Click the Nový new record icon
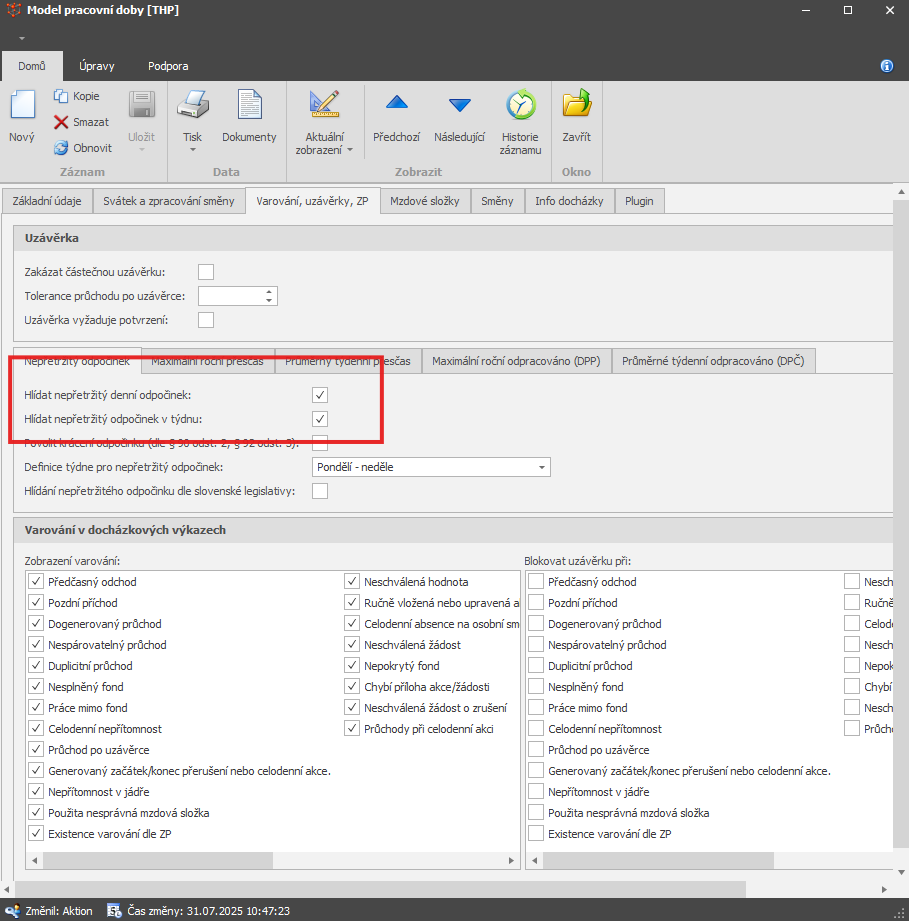This screenshot has width=909, height=921. [x=22, y=105]
